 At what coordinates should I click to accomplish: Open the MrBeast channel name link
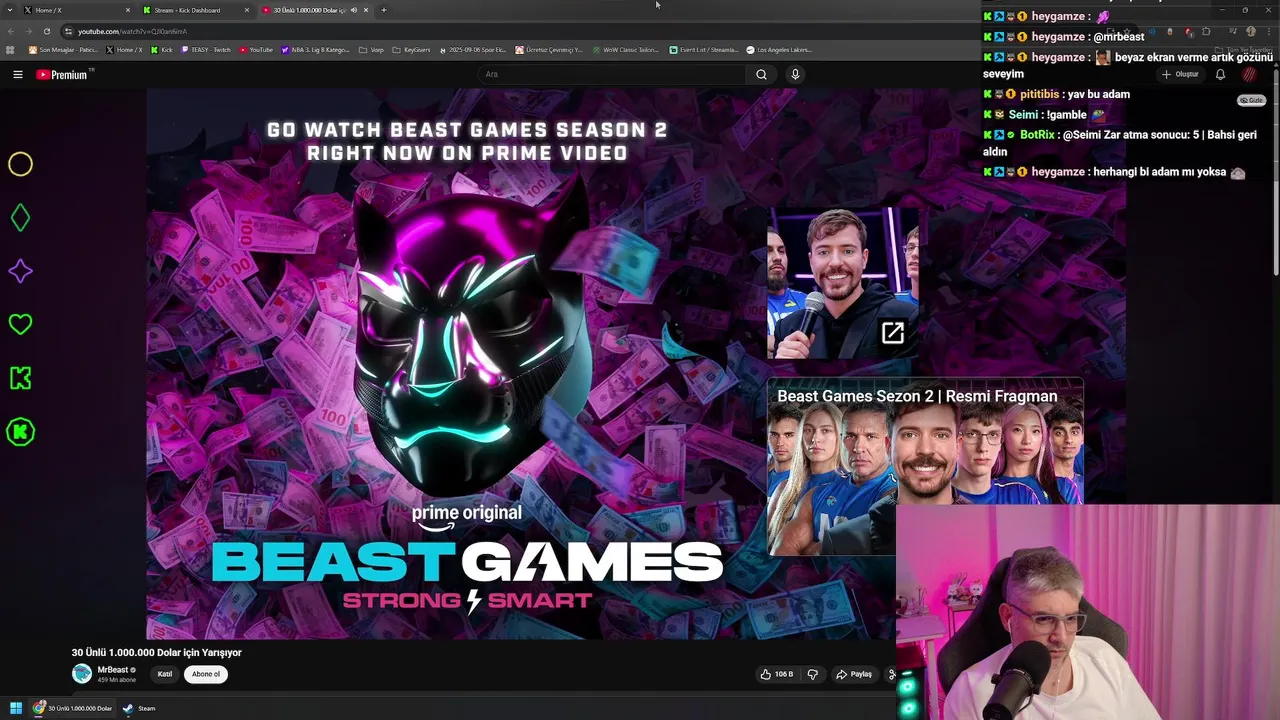(113, 670)
